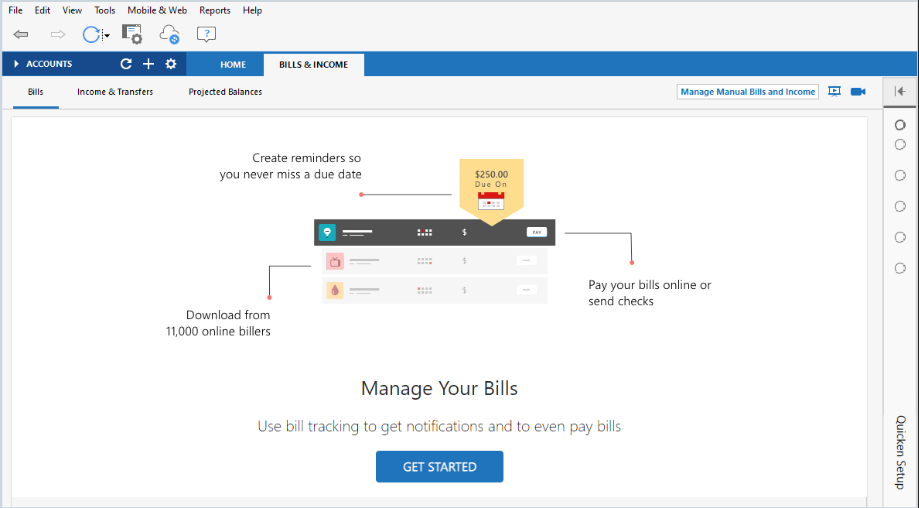The height and width of the screenshot is (508, 919).
Task: Click the Manage Your Bills heading
Action: [x=440, y=388]
